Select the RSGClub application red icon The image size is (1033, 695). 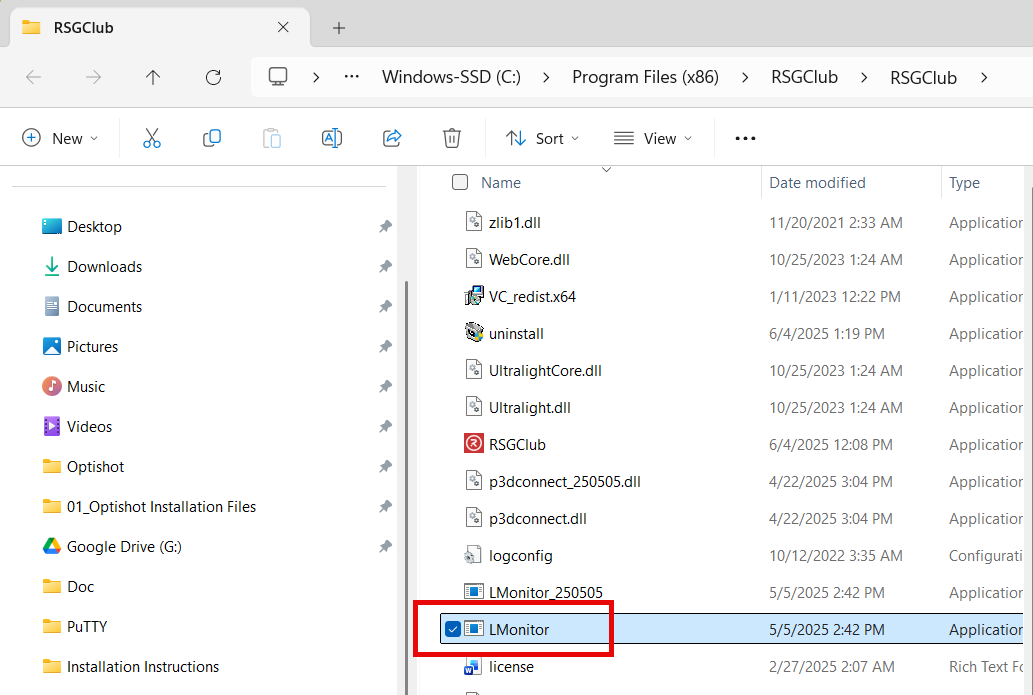(474, 444)
